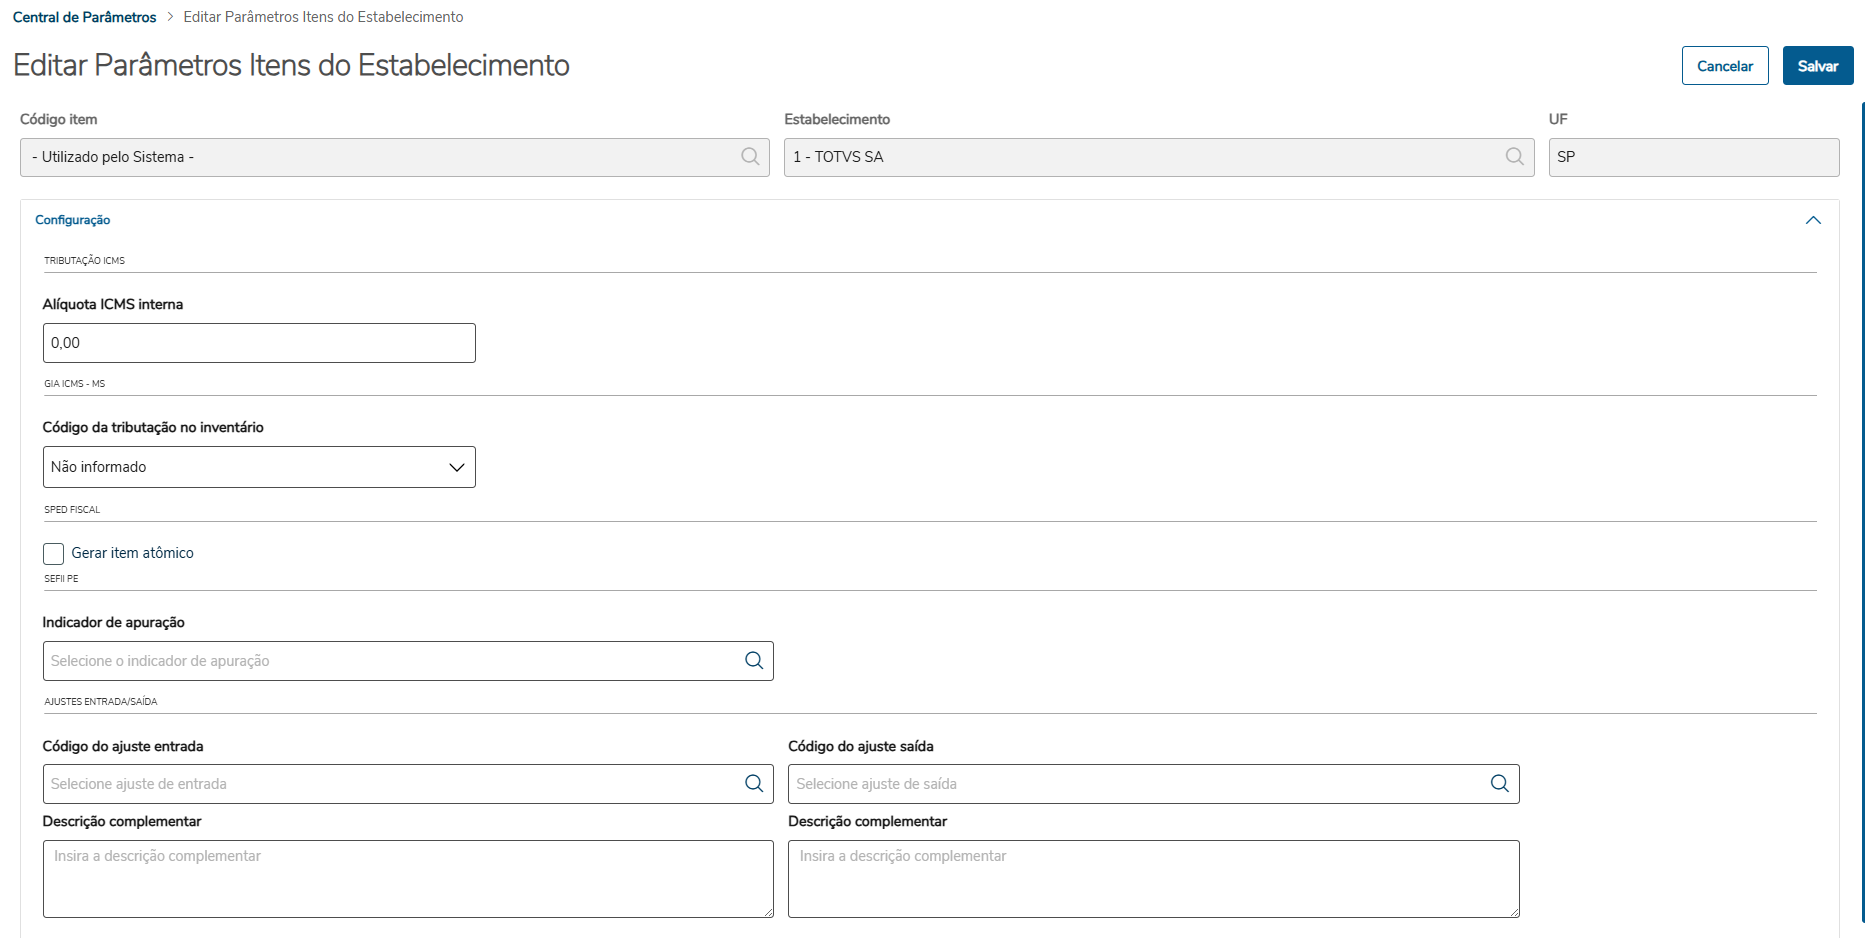Enable Gerar item atômico checkbox
1865x938 pixels.
pos(54,554)
